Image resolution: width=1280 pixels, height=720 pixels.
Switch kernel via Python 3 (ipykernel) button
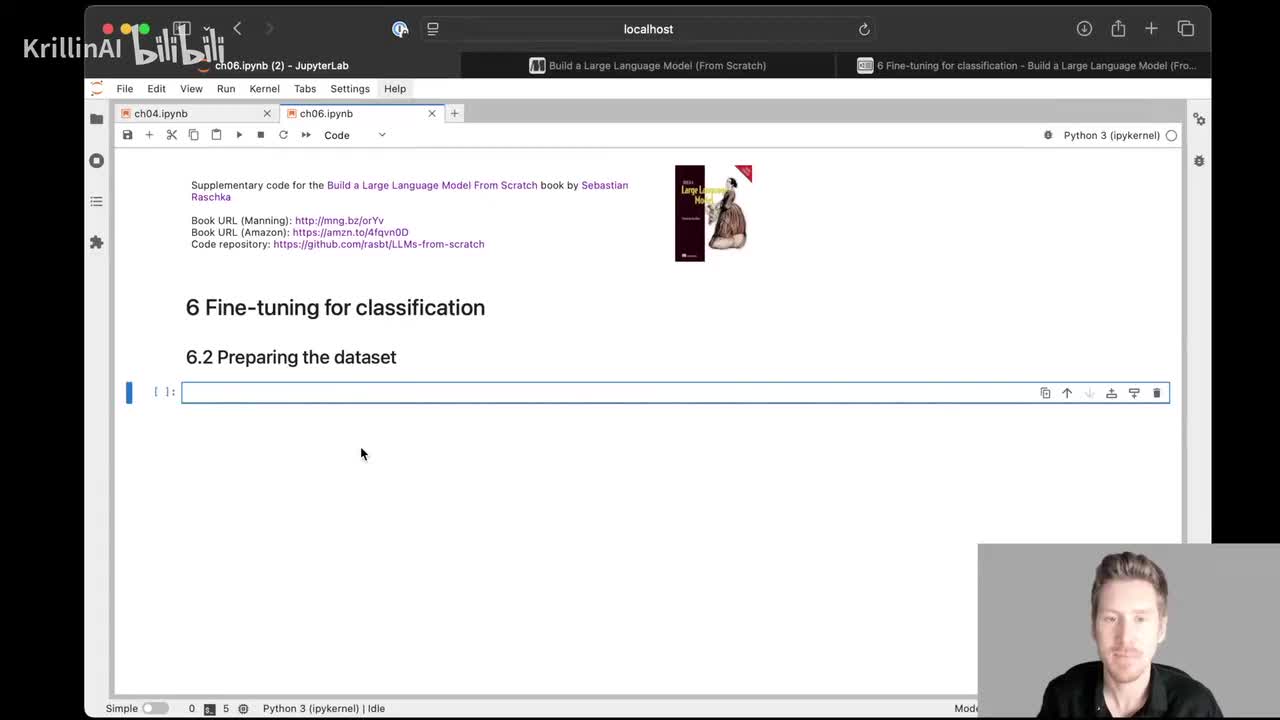pos(1112,135)
